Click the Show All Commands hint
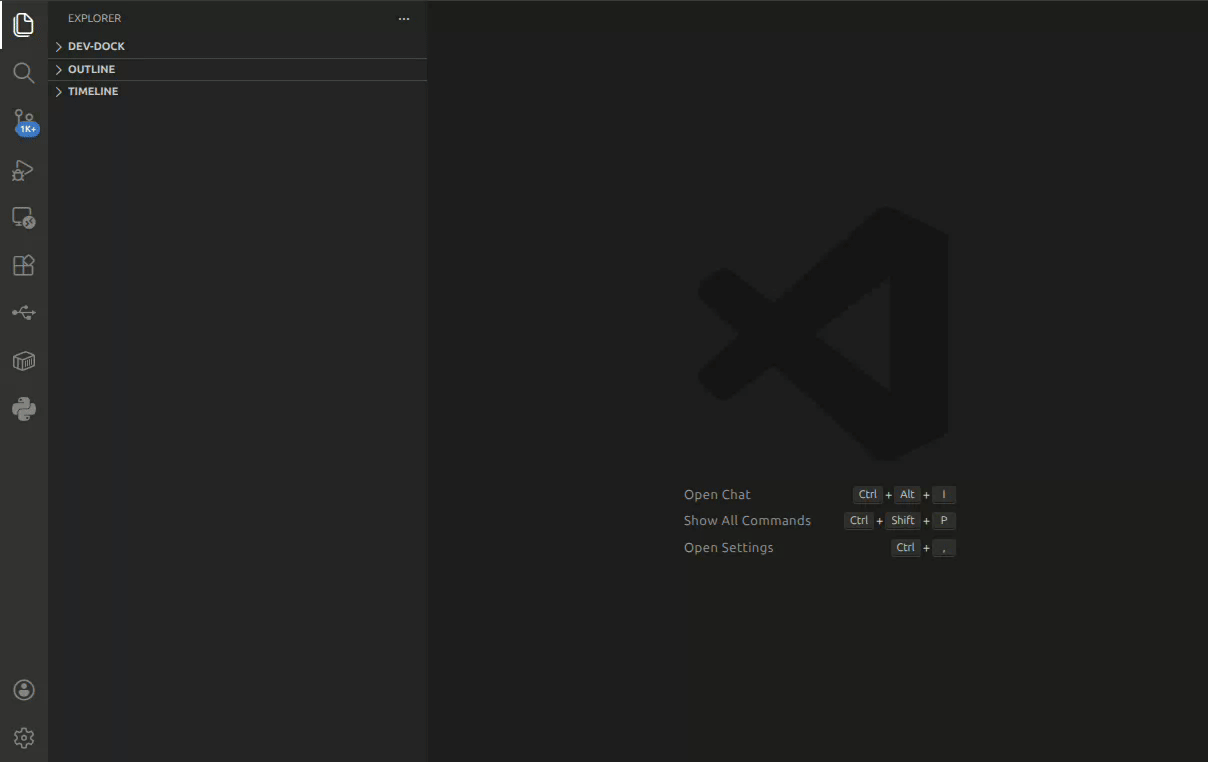Image resolution: width=1208 pixels, height=762 pixels. click(x=747, y=520)
